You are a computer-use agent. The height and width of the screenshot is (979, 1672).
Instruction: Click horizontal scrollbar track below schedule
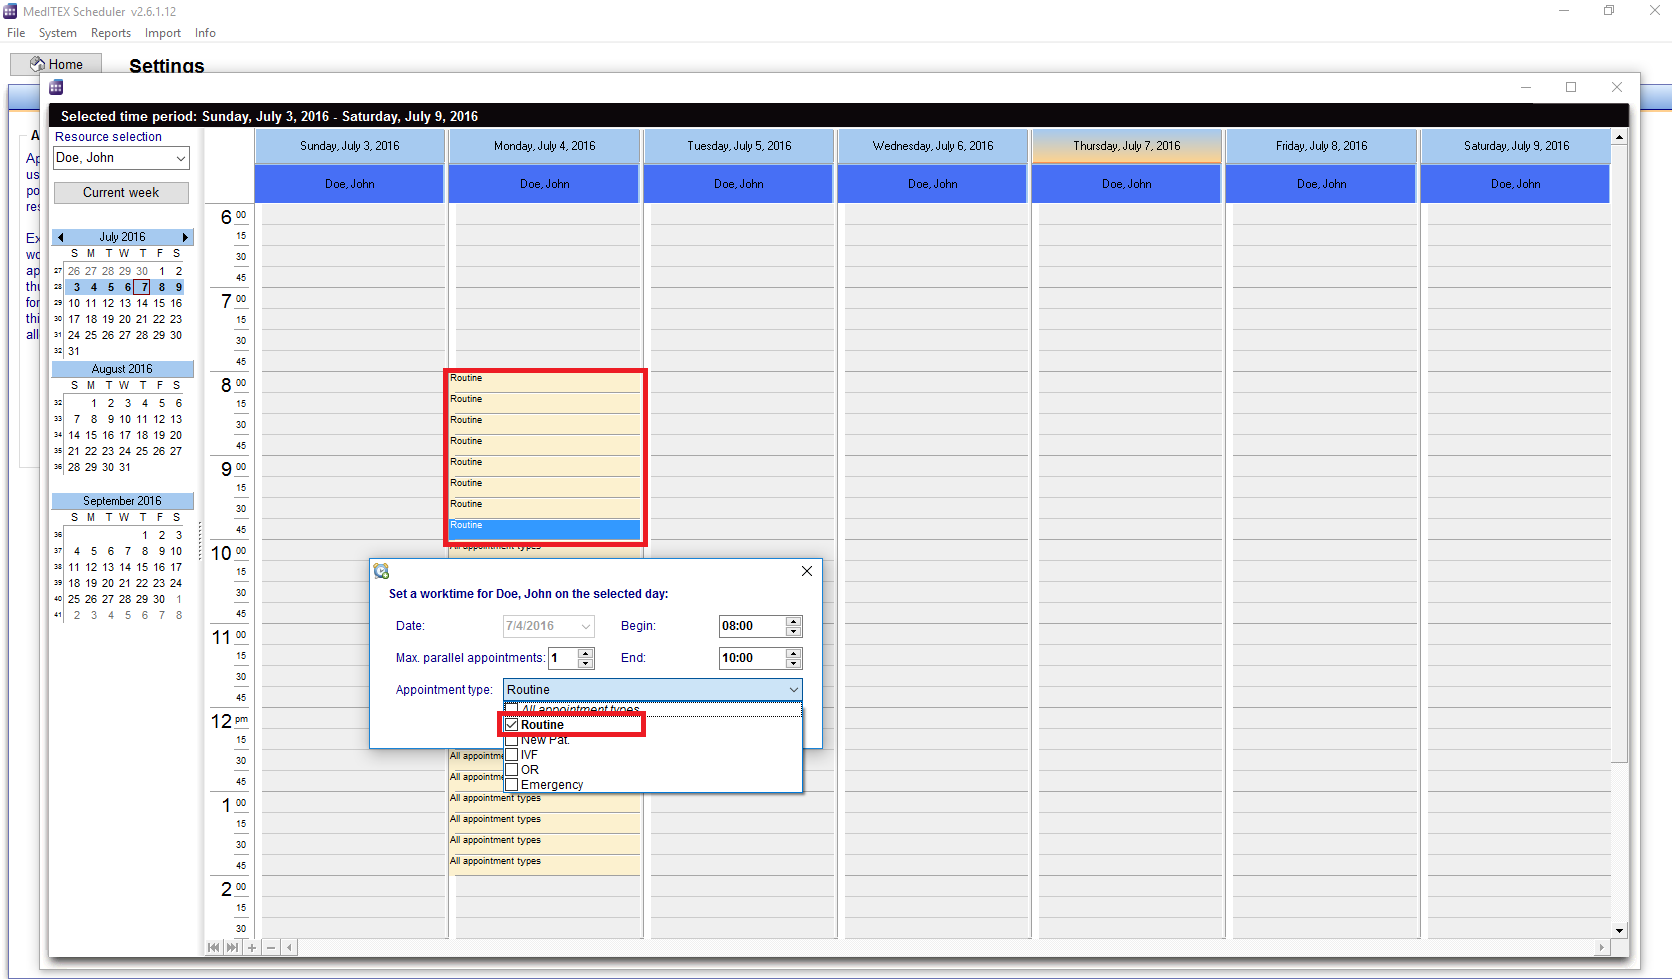click(945, 947)
